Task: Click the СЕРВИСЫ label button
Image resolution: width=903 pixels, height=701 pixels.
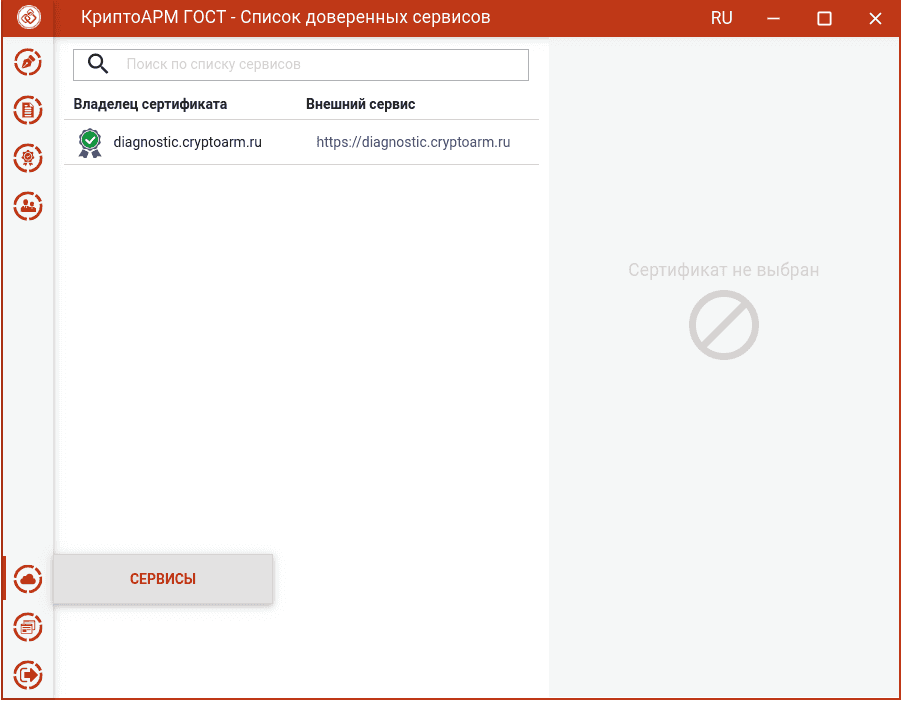Action: pyautogui.click(x=163, y=579)
